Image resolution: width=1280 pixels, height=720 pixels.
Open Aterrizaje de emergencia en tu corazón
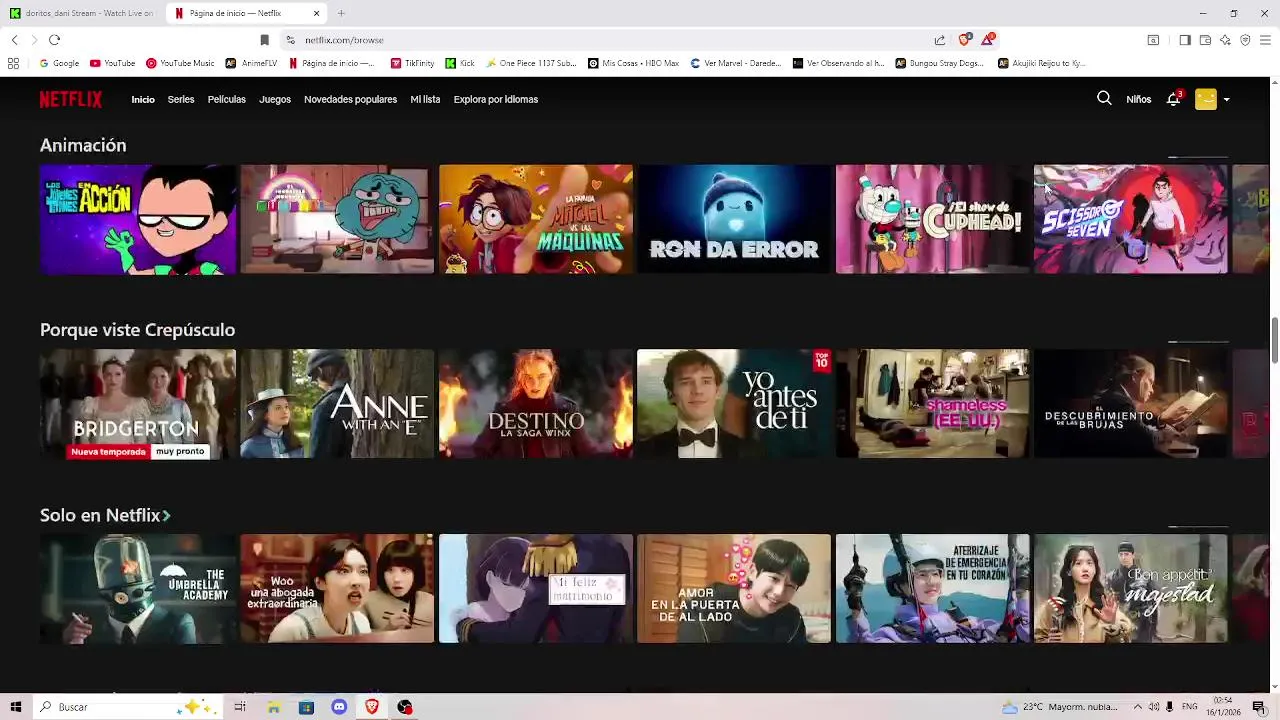(933, 588)
